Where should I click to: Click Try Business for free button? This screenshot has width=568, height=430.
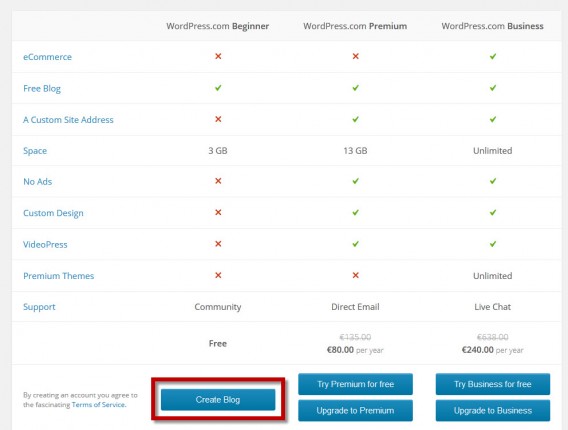pyautogui.click(x=493, y=384)
